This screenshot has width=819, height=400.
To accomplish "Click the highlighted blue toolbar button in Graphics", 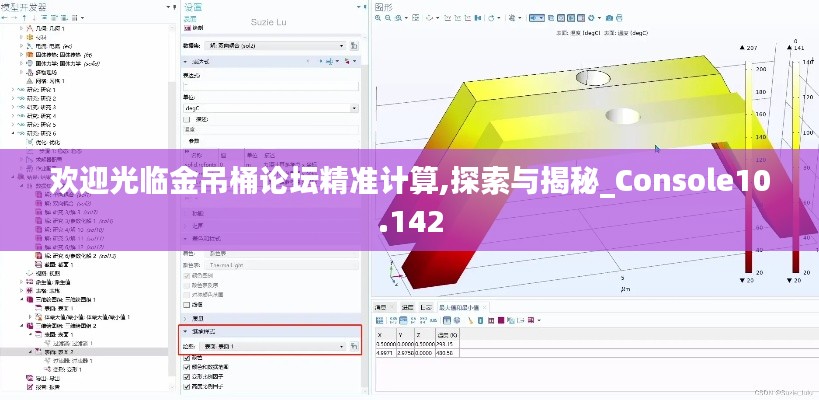I will tap(536, 18).
